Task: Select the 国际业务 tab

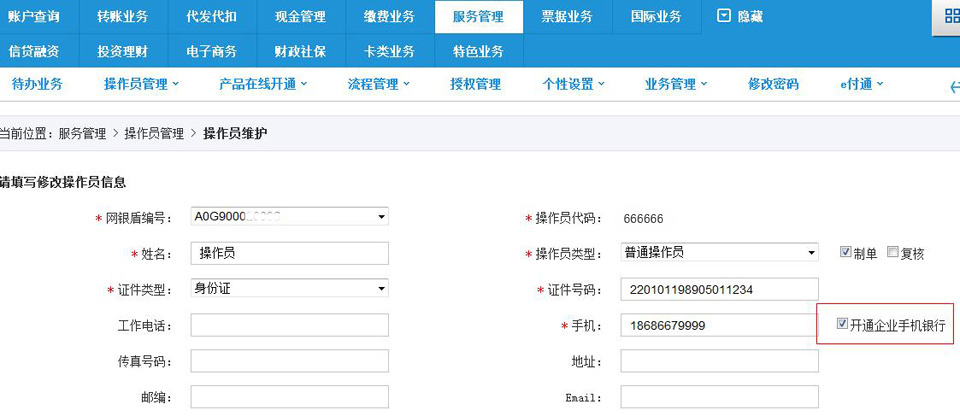Action: 656,17
